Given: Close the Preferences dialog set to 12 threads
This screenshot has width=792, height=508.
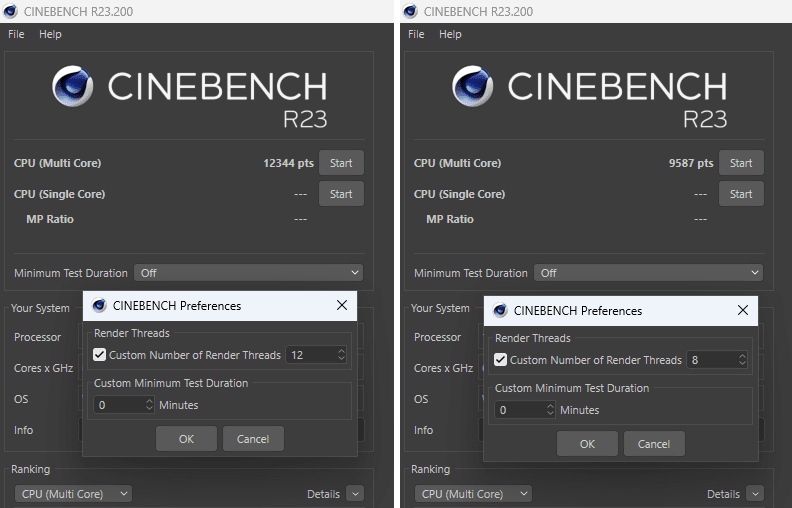Looking at the screenshot, I should 342,306.
